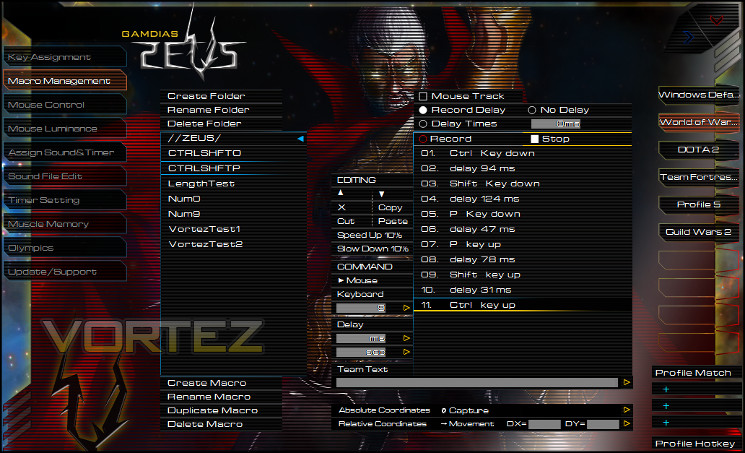Move macro step up with the up arrow
The image size is (745, 453).
[x=340, y=193]
